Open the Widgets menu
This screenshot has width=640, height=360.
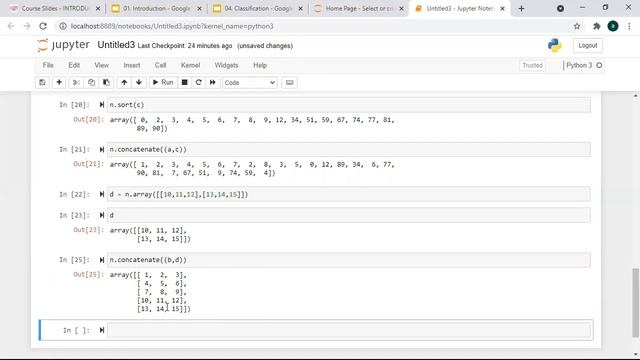coord(227,65)
